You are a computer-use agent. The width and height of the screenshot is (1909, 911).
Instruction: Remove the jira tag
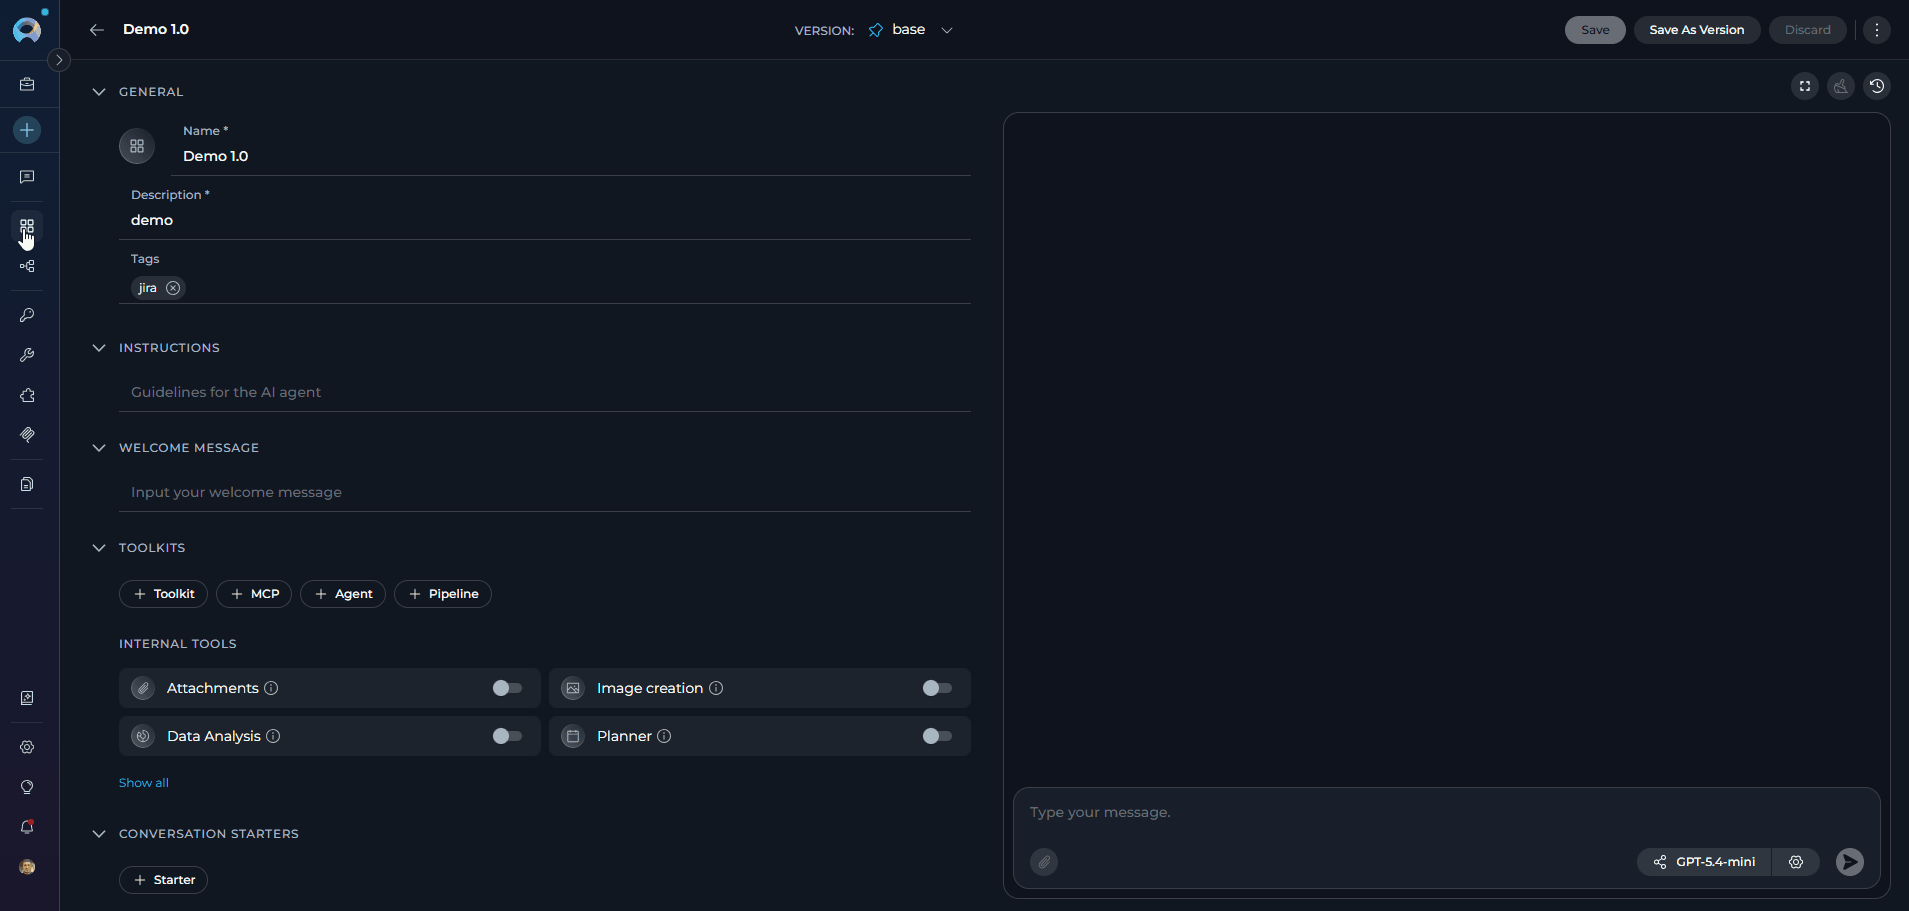pyautogui.click(x=173, y=288)
